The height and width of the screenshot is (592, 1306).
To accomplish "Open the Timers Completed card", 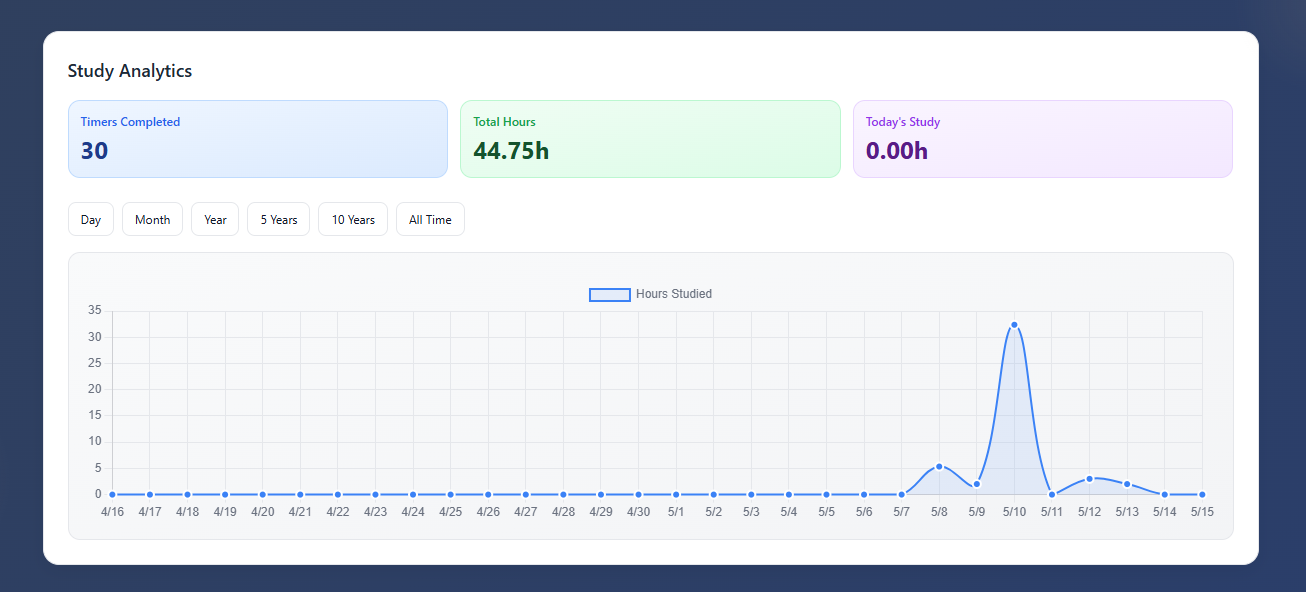I will 258,139.
